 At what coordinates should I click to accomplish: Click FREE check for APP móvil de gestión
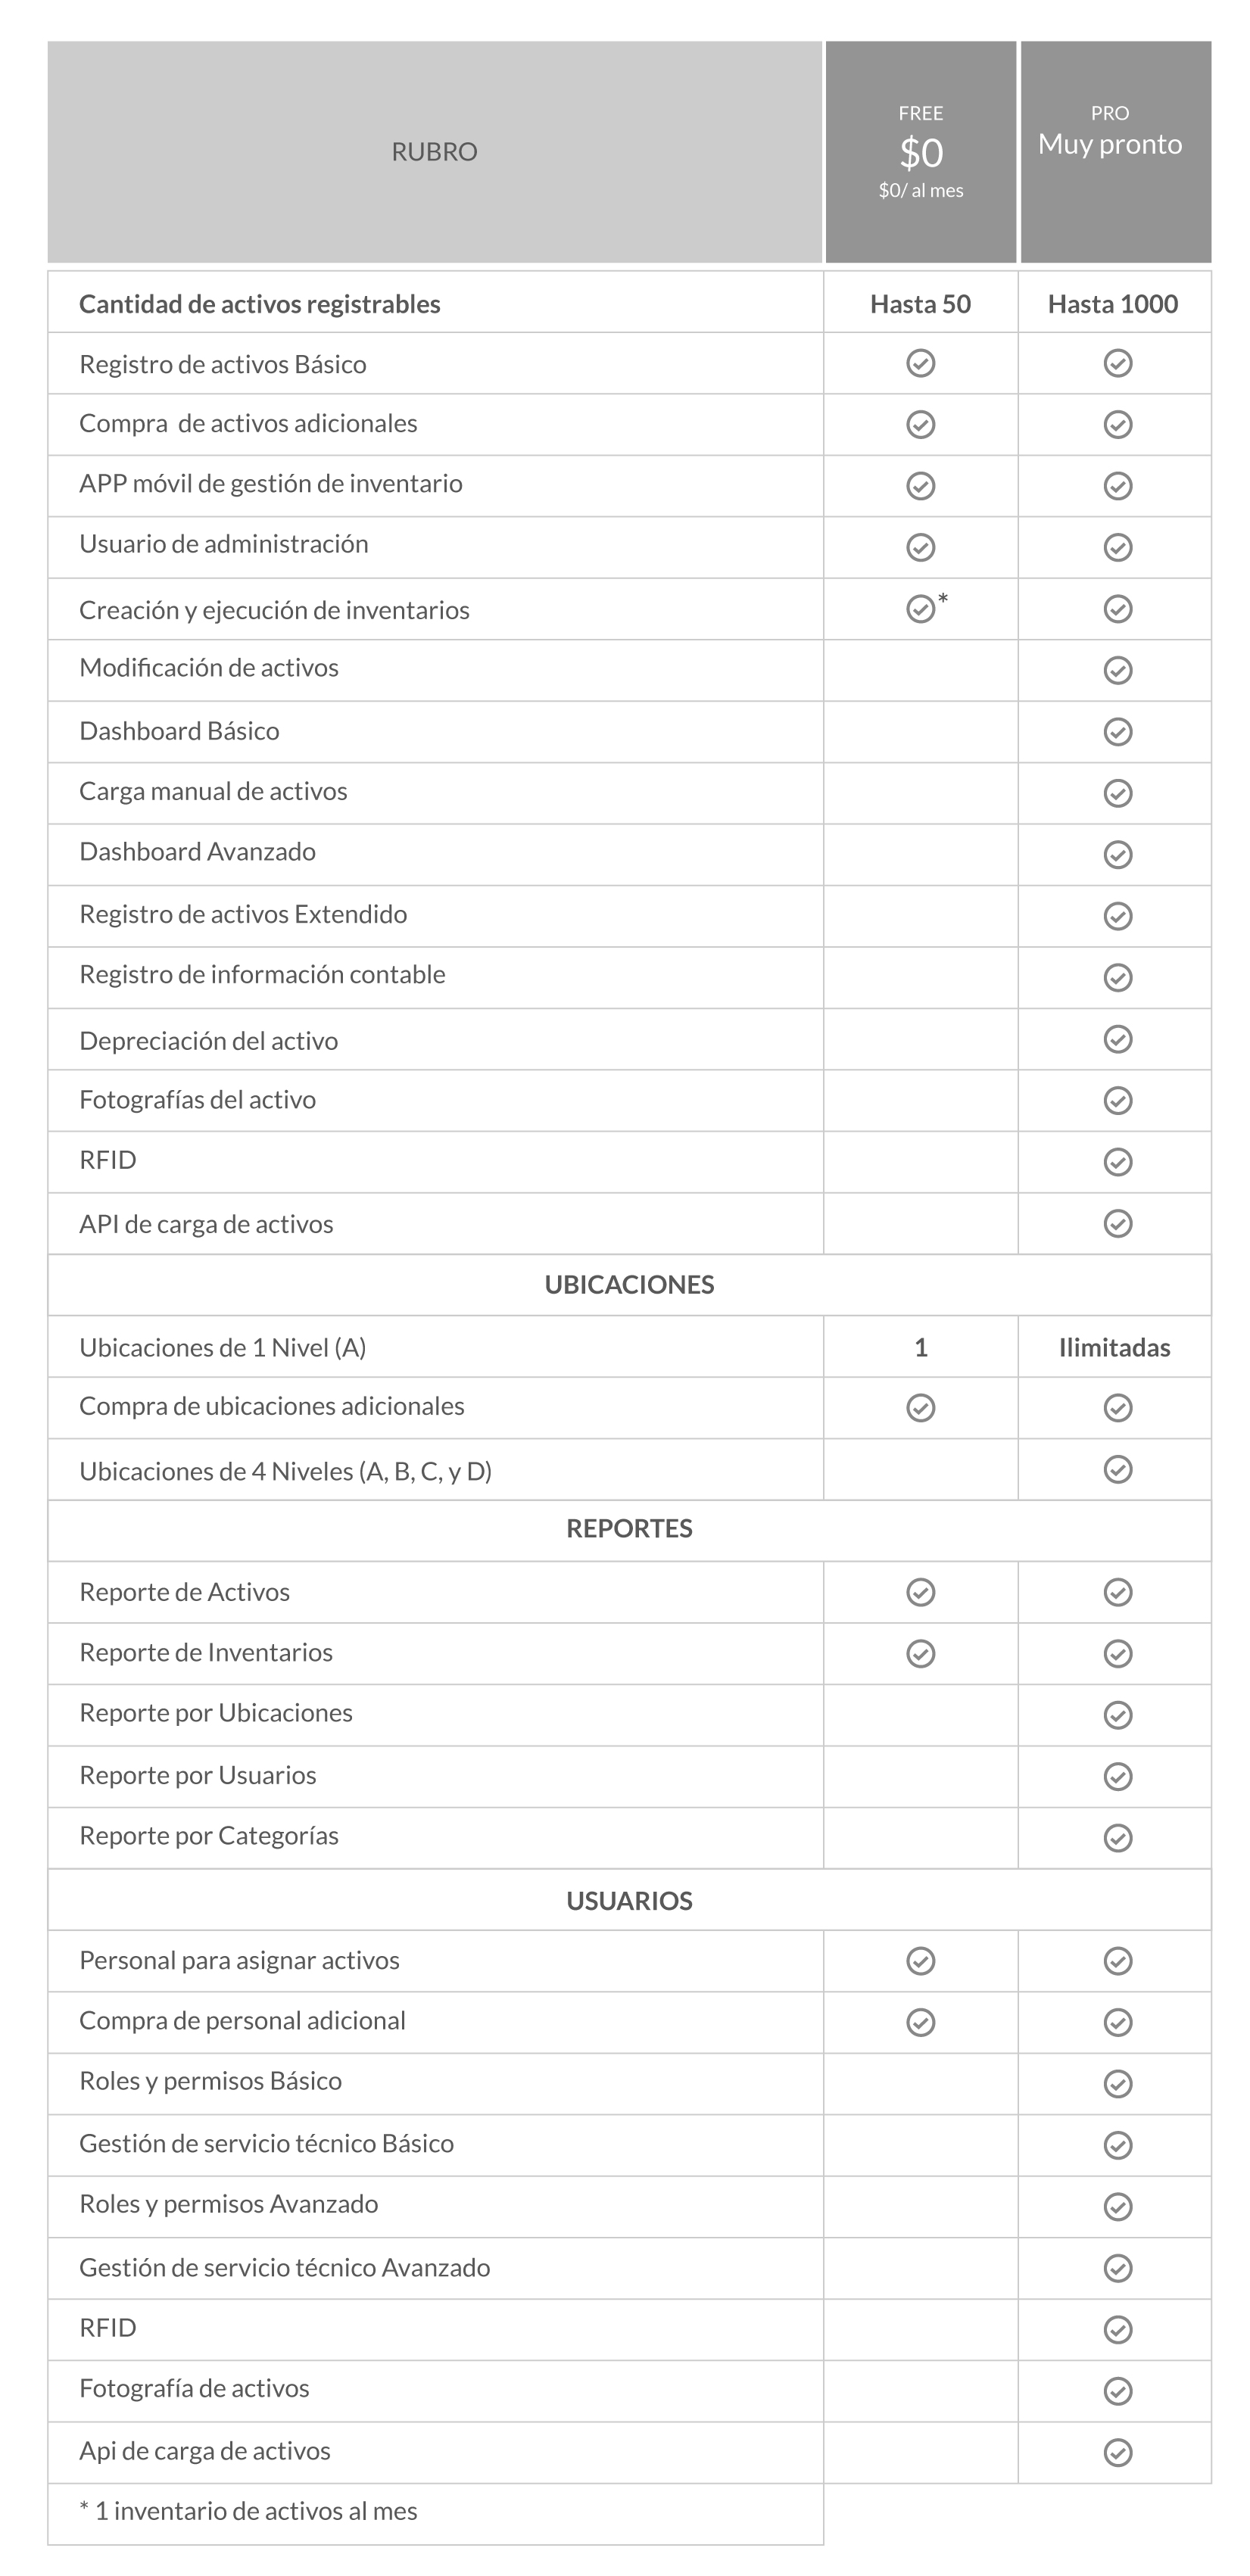tap(920, 486)
